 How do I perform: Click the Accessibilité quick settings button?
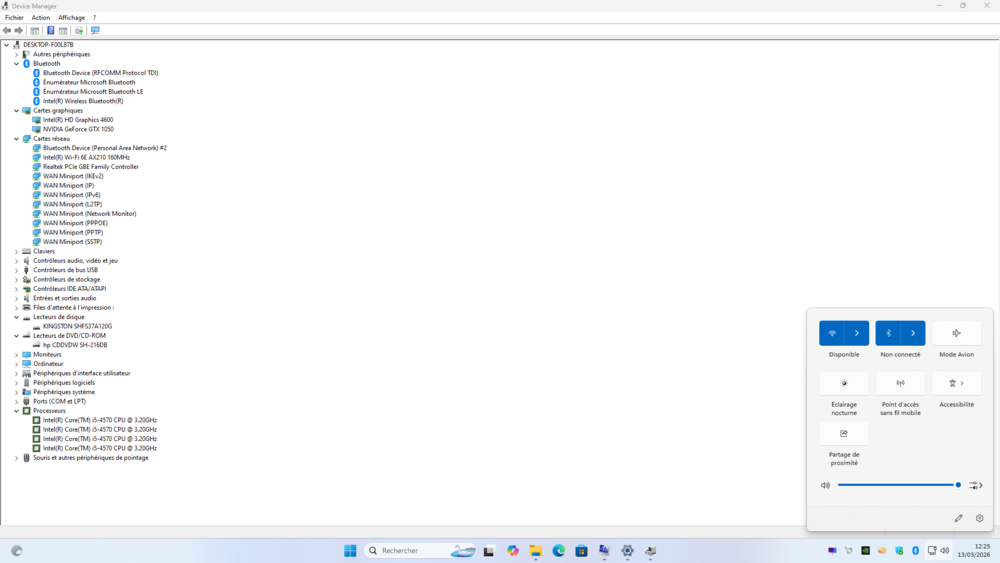[x=956, y=383]
